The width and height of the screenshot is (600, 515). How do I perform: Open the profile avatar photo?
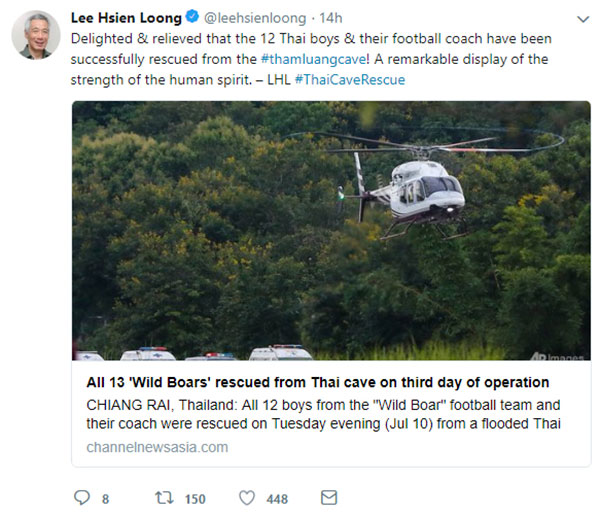click(36, 36)
